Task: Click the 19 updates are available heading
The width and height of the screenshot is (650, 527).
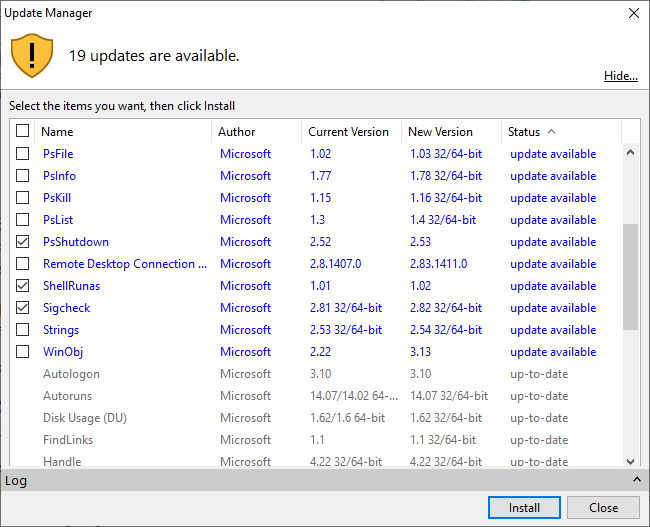Action: pos(154,56)
